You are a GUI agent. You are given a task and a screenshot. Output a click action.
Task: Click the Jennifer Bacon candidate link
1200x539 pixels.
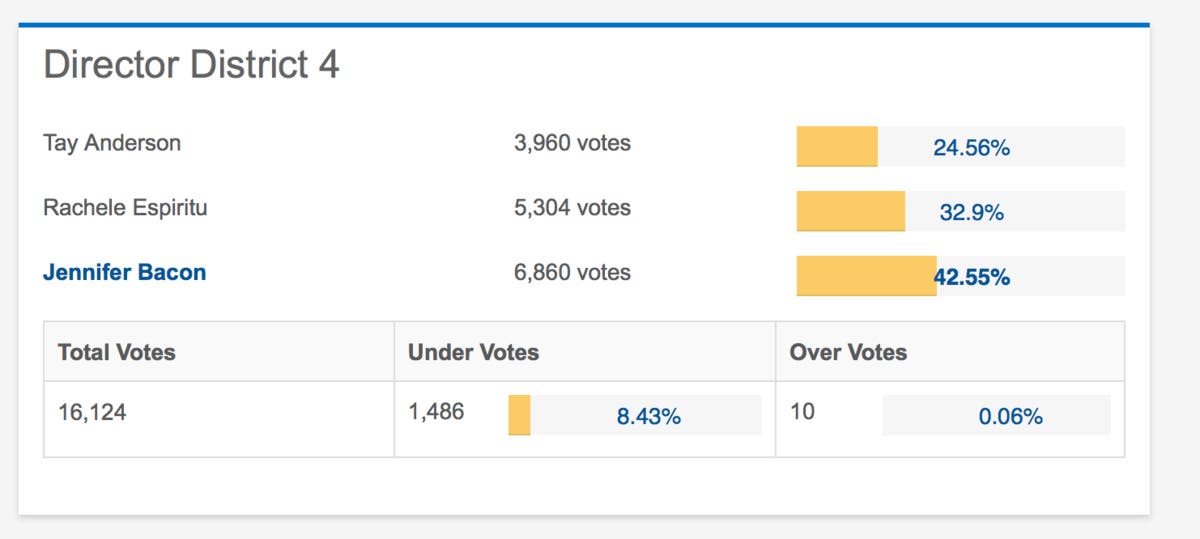[124, 272]
